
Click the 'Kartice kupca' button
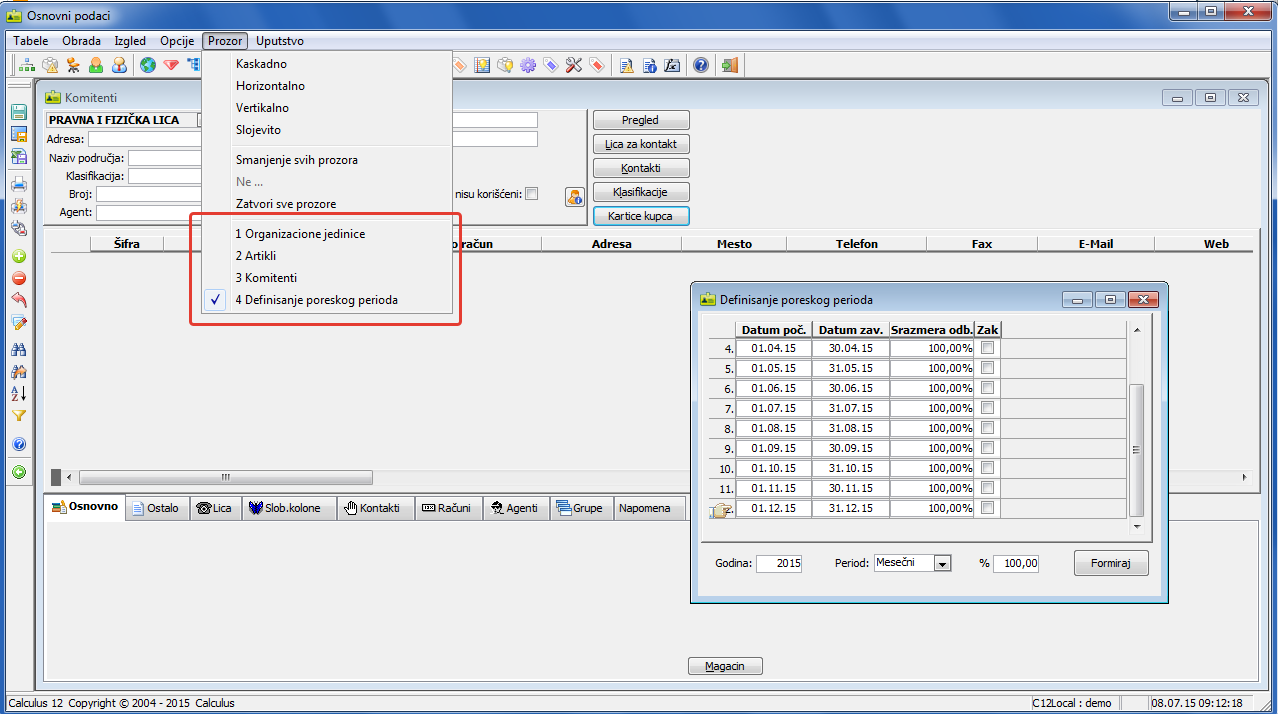[640, 216]
